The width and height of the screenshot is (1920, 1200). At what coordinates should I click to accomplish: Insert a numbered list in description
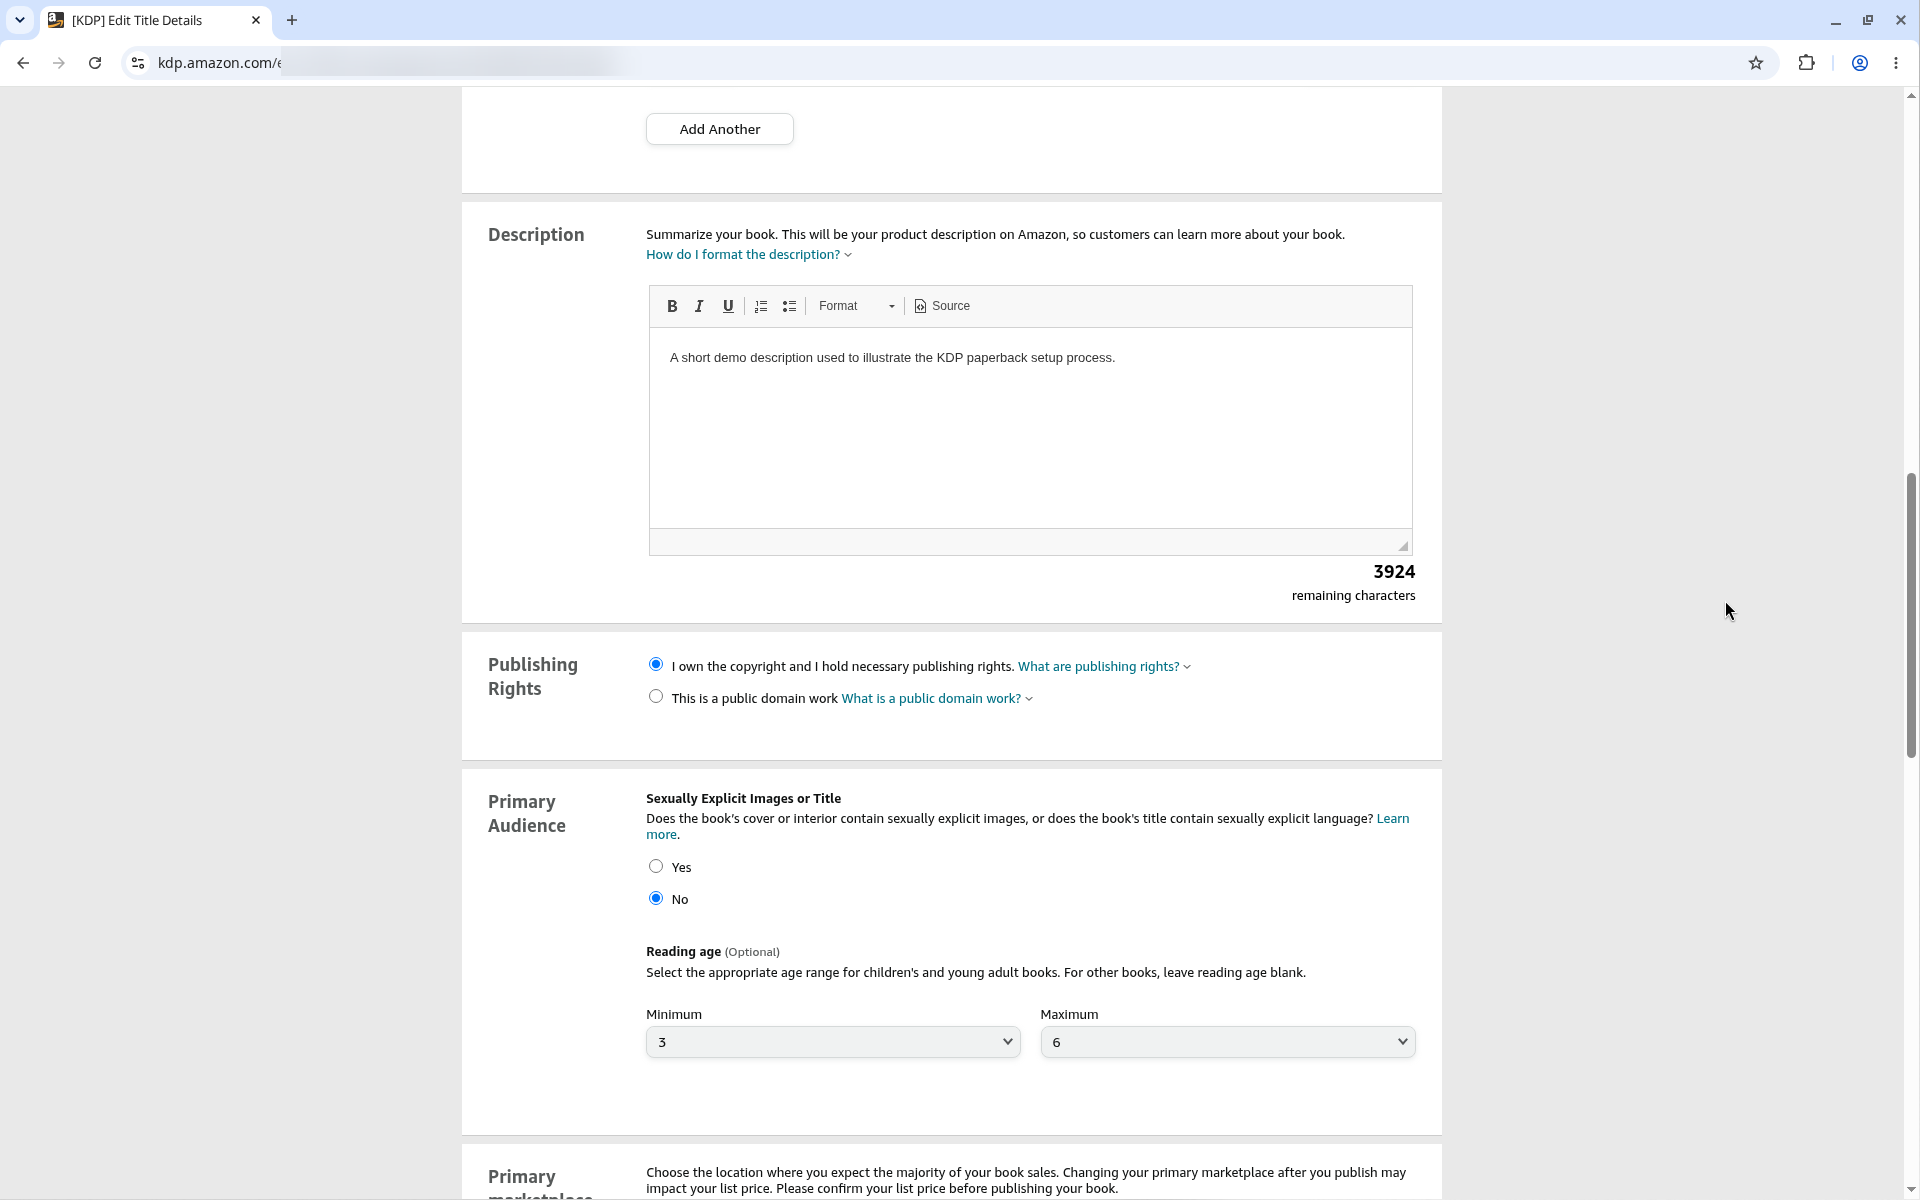(x=761, y=306)
